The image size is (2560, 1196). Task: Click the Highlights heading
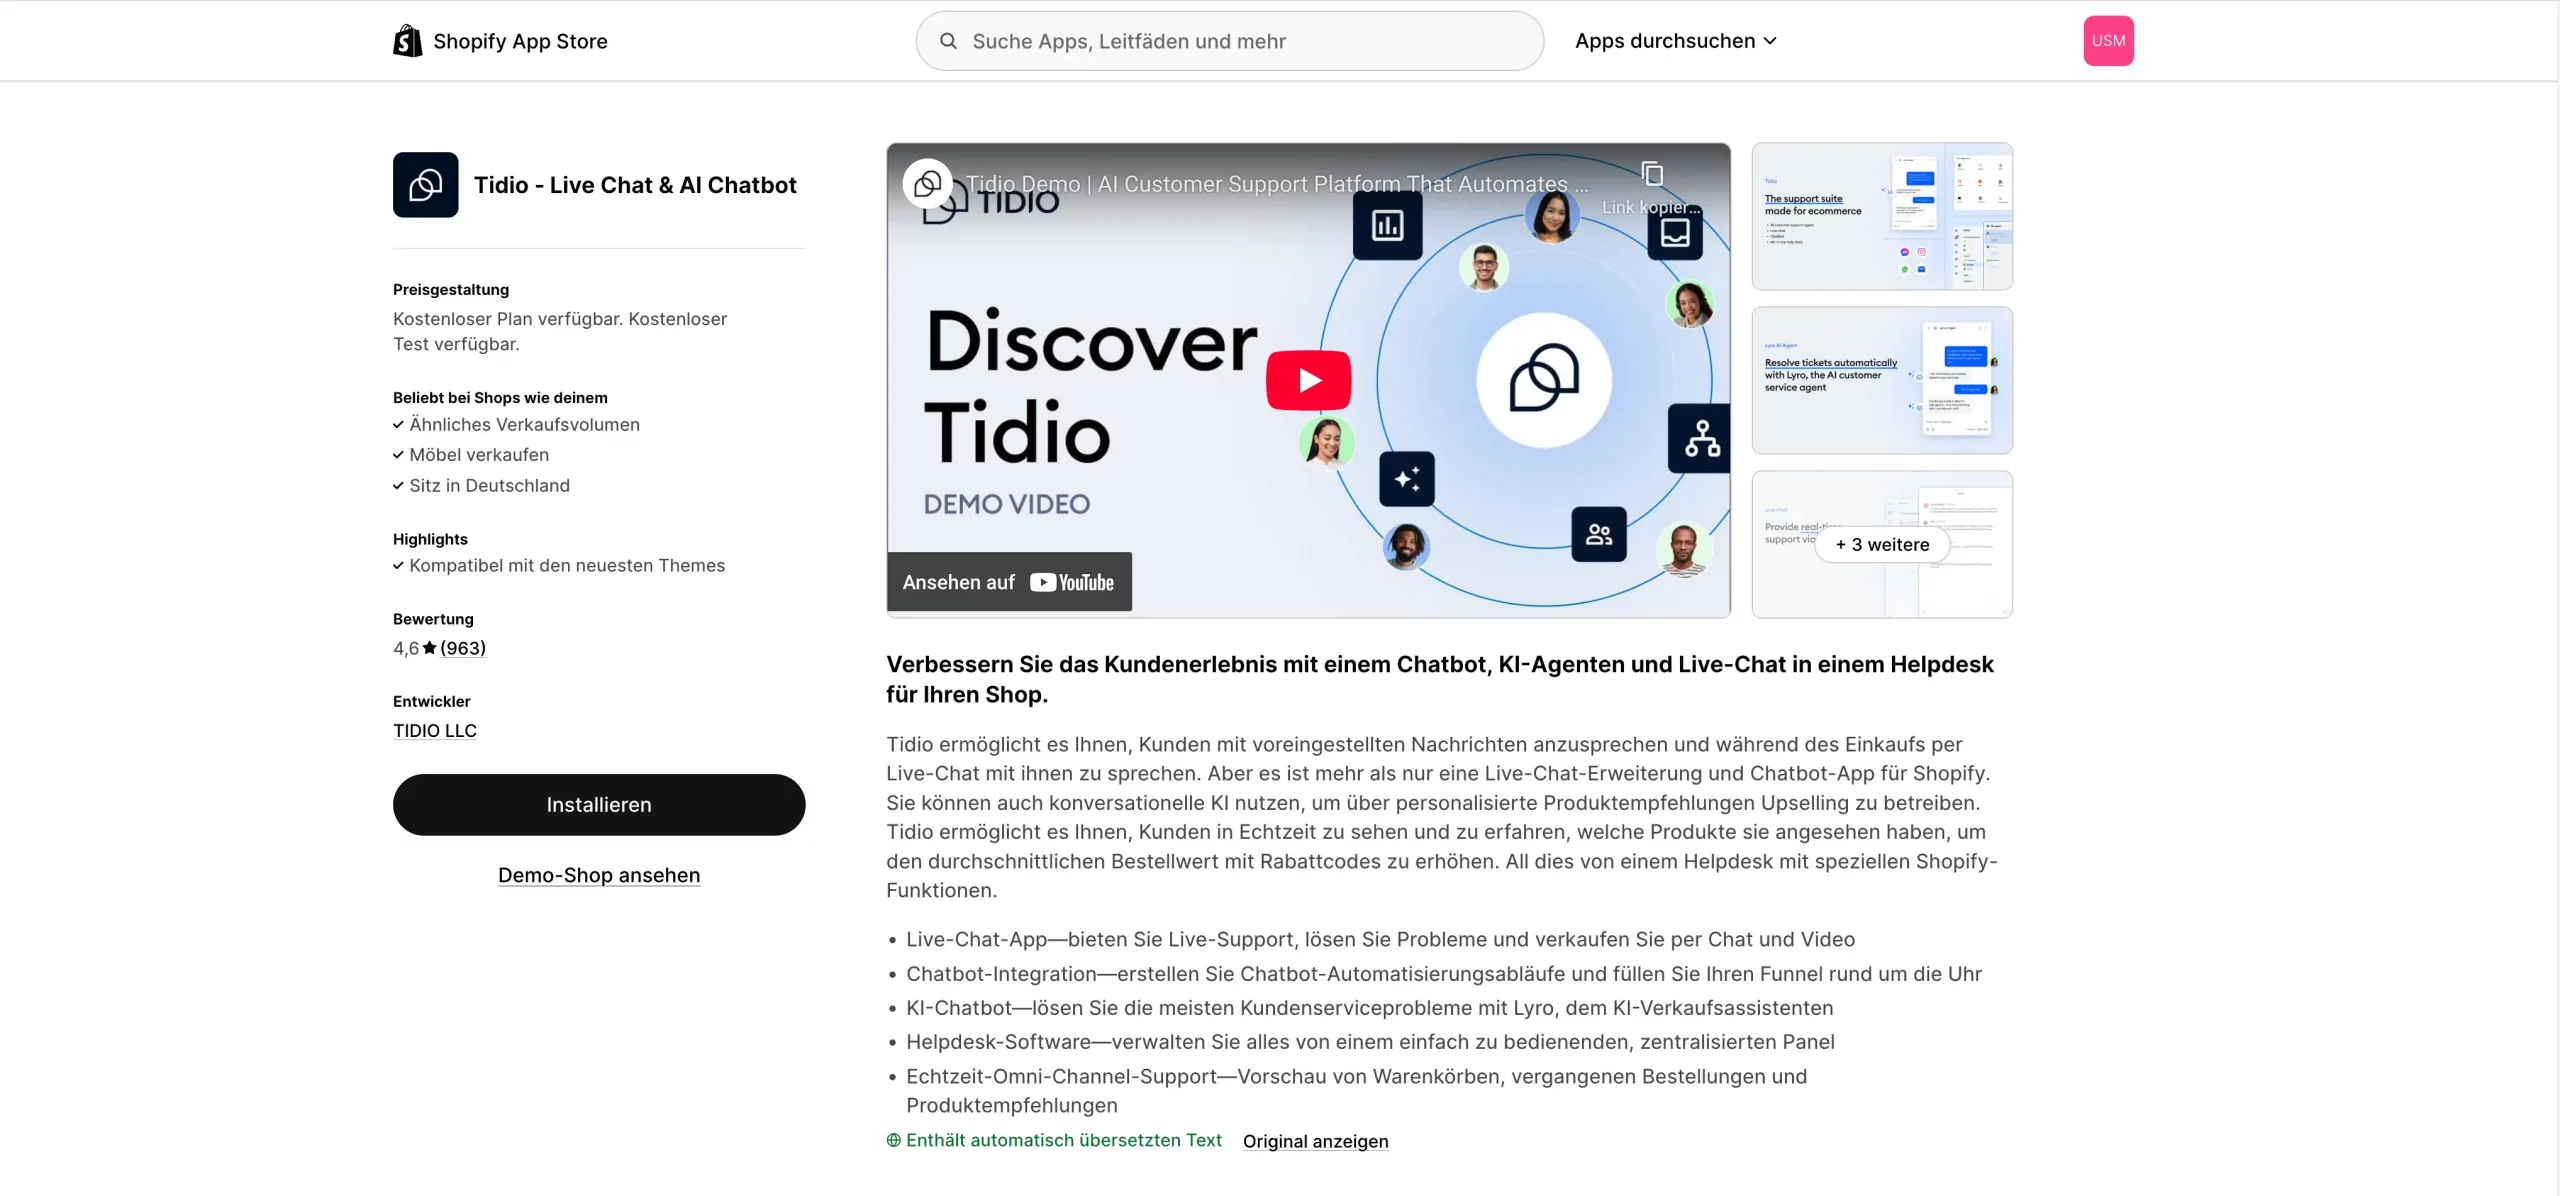coord(430,539)
